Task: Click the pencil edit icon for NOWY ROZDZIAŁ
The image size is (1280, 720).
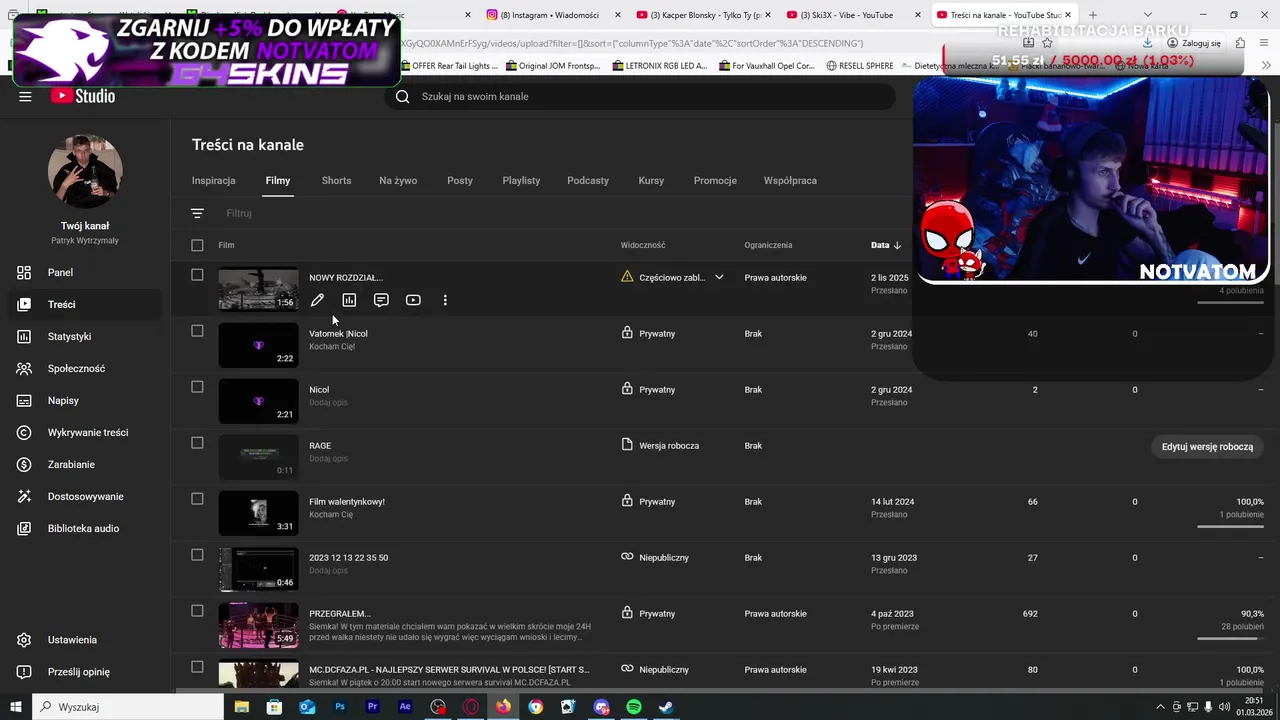Action: pyautogui.click(x=317, y=300)
